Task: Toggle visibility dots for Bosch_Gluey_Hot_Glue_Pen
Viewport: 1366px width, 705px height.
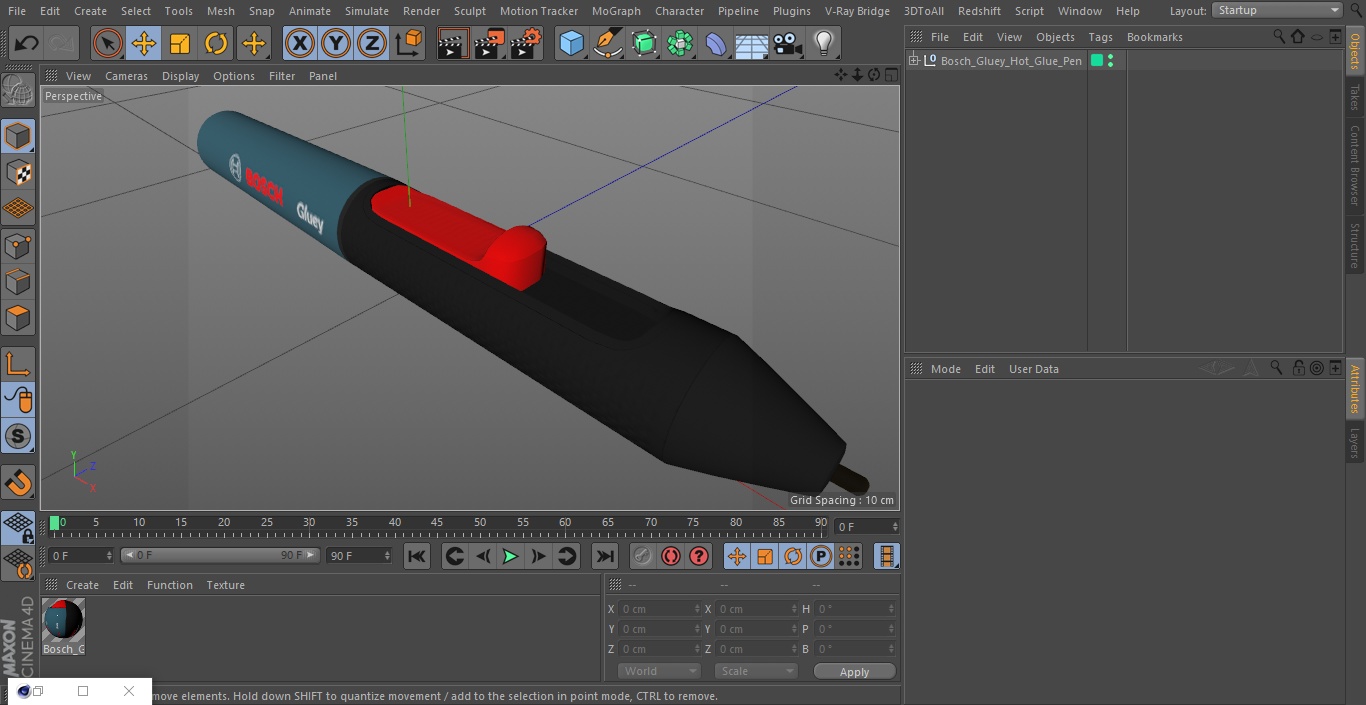Action: pos(1110,61)
